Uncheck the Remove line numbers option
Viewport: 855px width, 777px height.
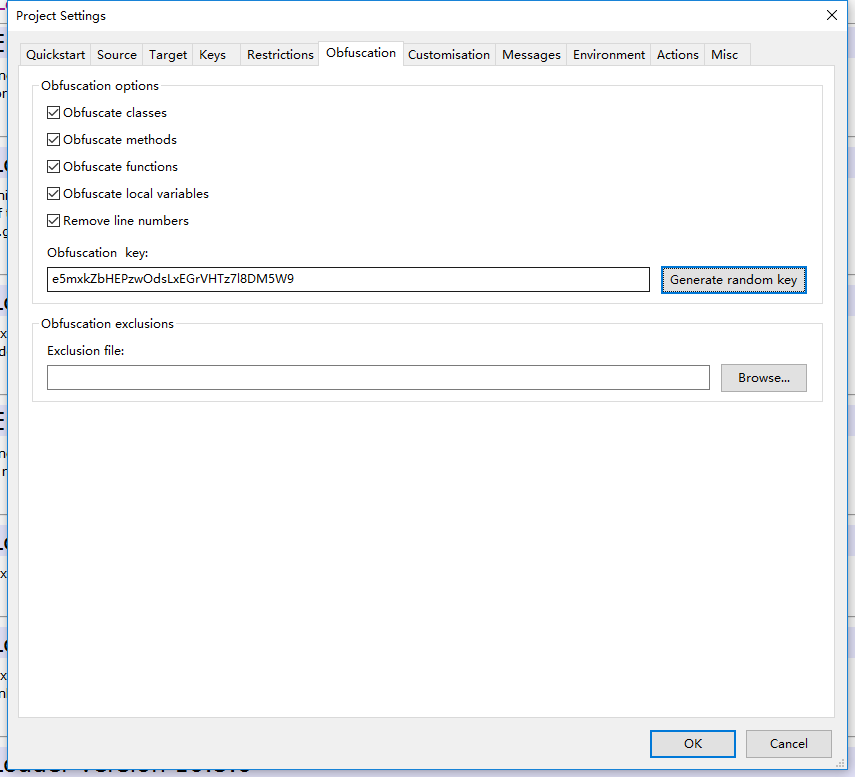53,220
